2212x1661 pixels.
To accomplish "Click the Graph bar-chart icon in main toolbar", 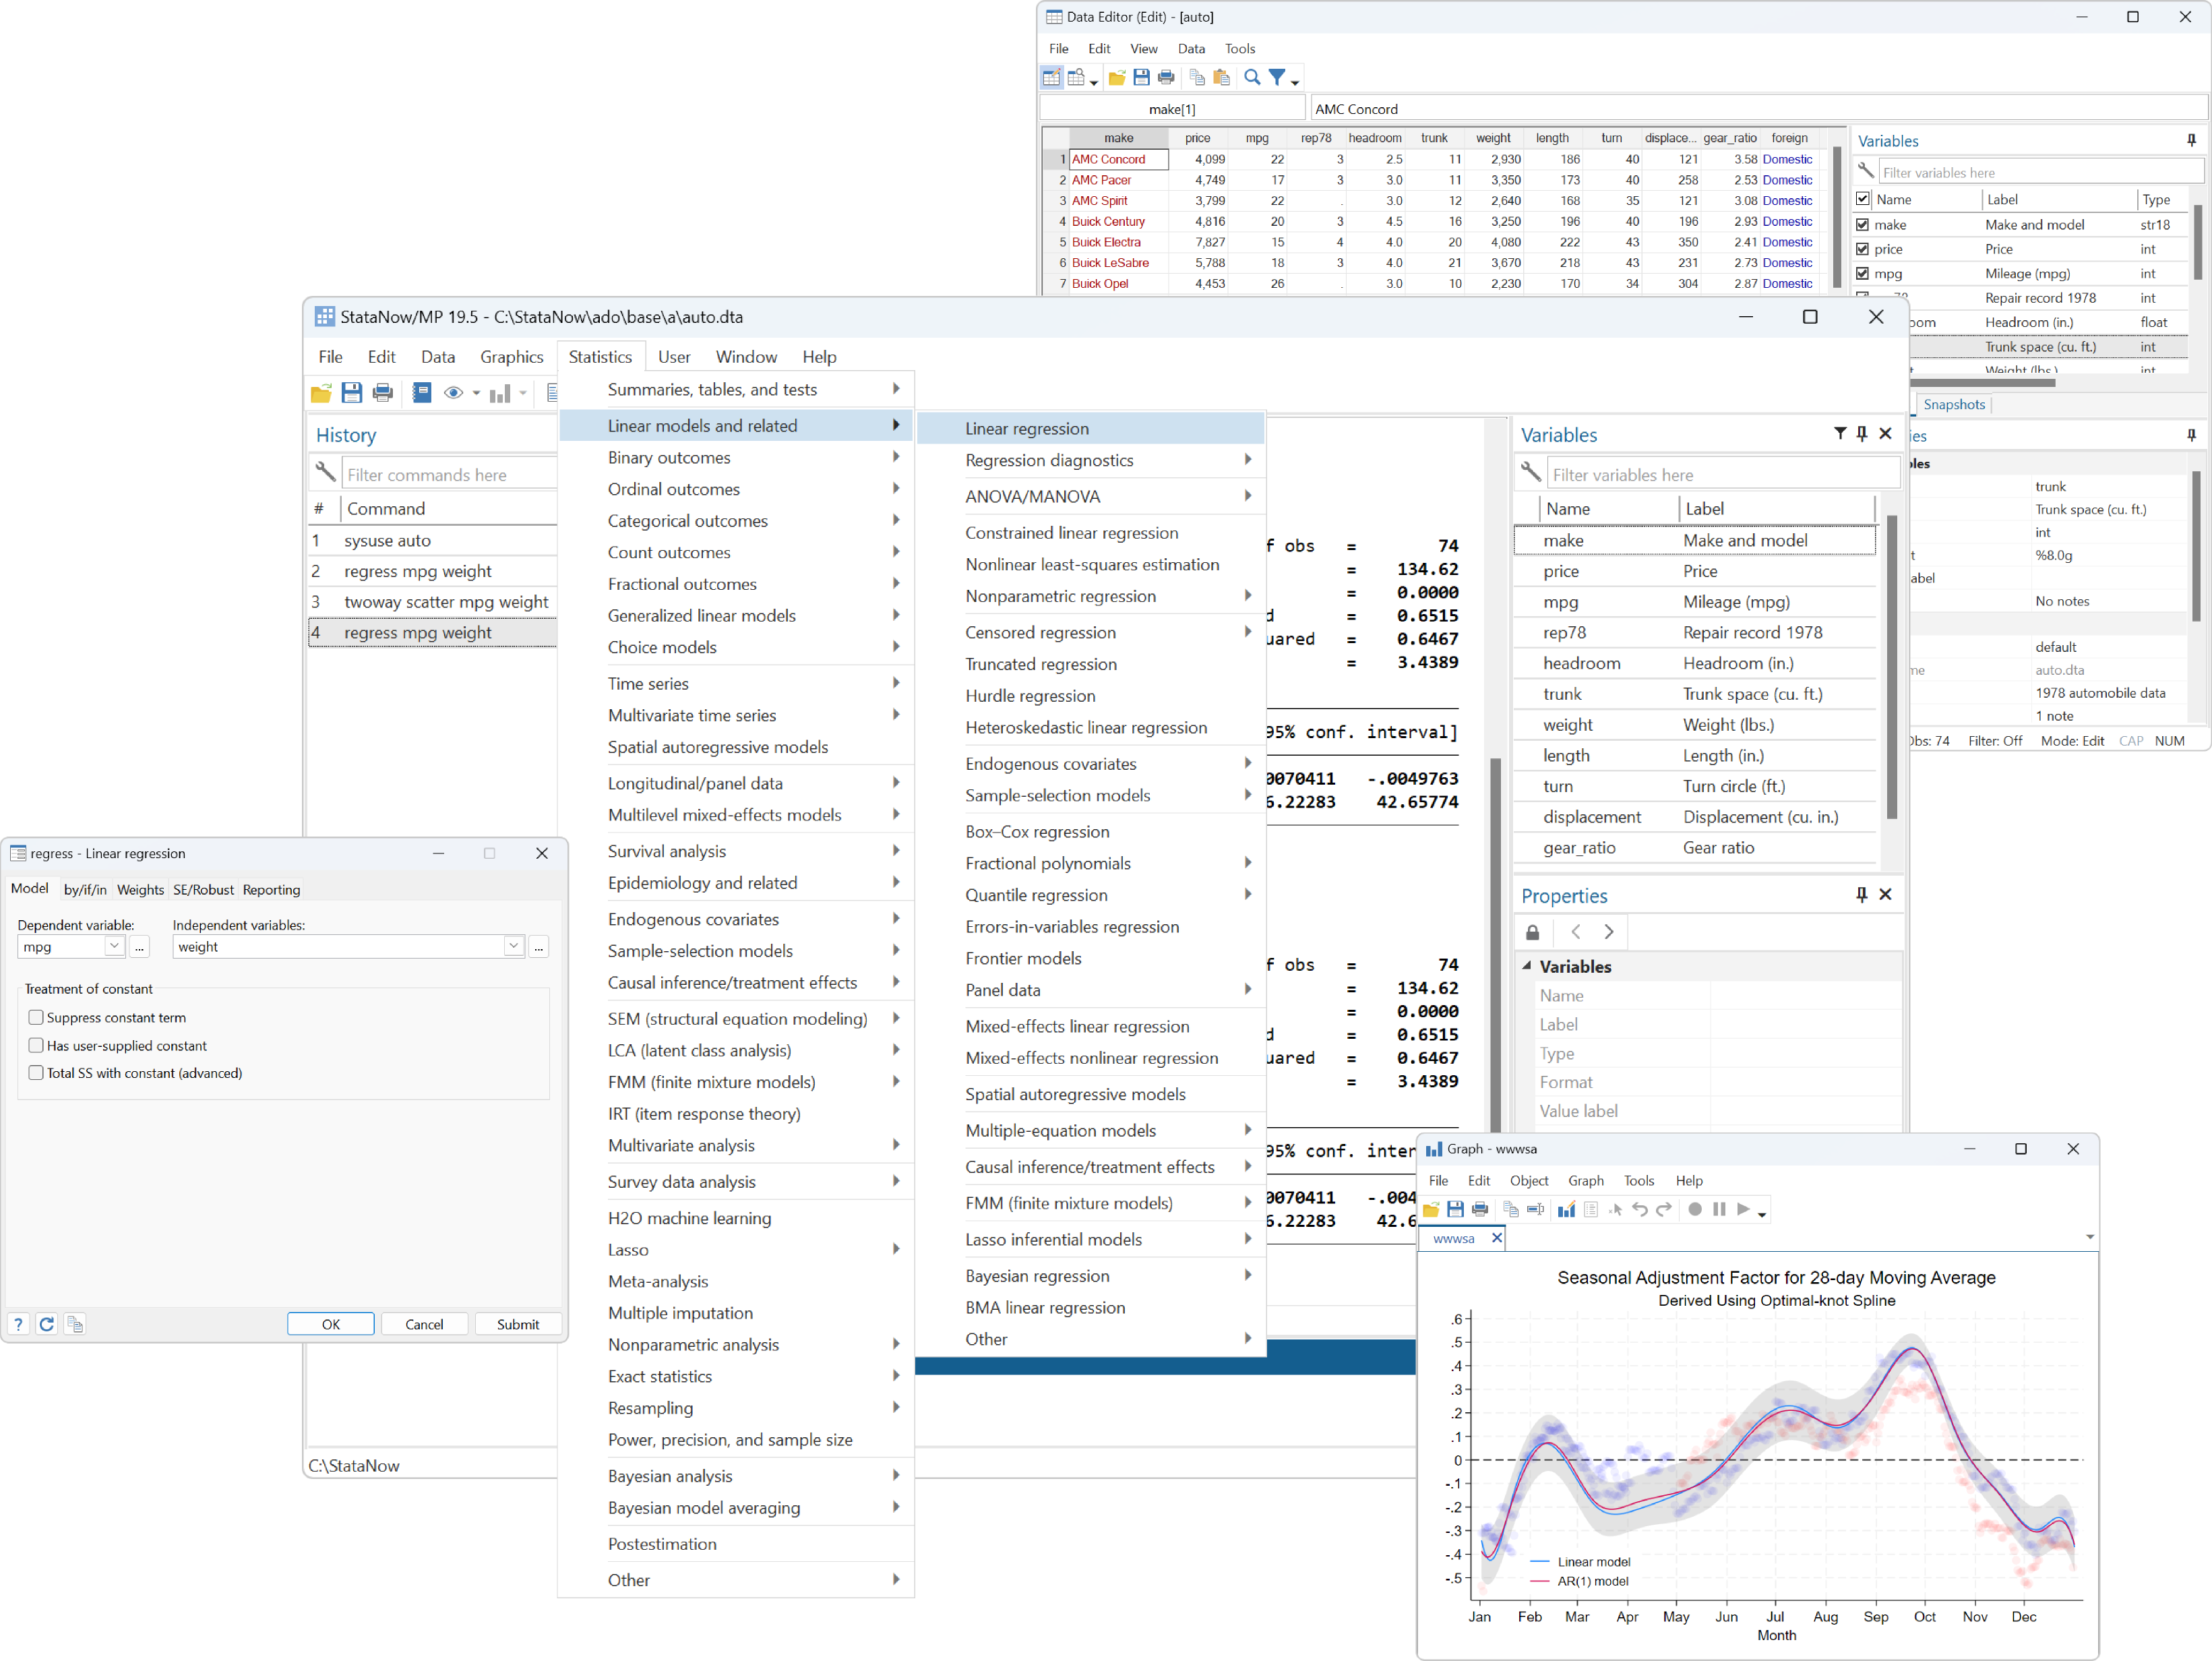I will click(500, 392).
